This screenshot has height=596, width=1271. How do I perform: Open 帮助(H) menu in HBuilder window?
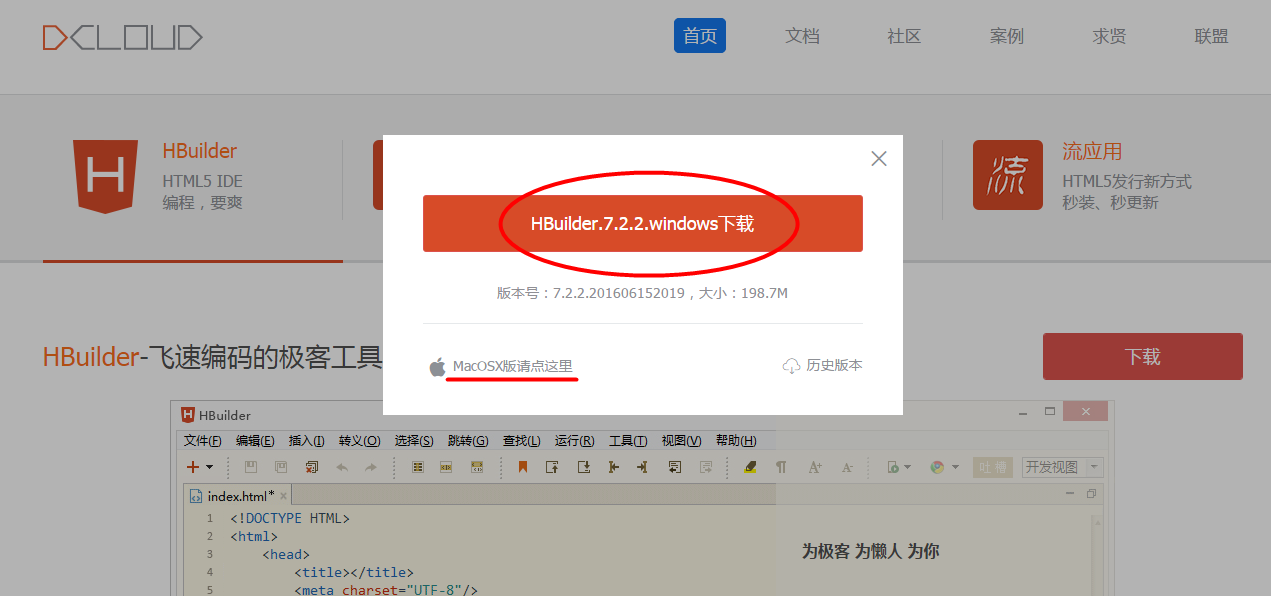click(735, 441)
